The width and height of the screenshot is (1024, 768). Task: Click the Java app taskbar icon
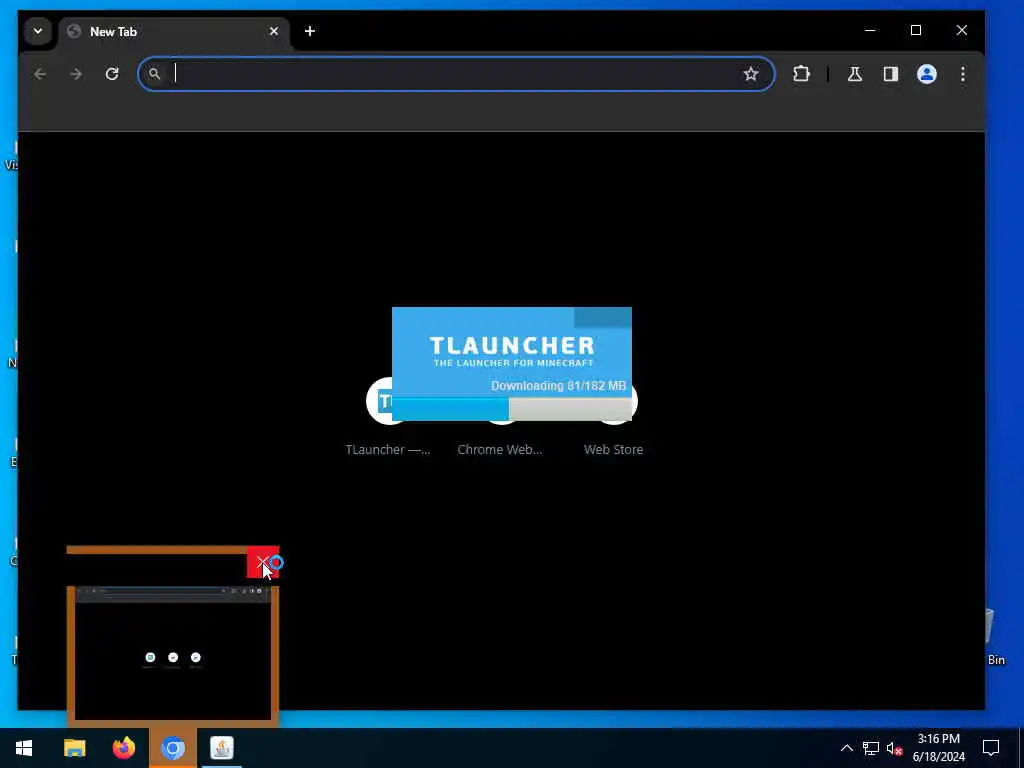[x=222, y=748]
